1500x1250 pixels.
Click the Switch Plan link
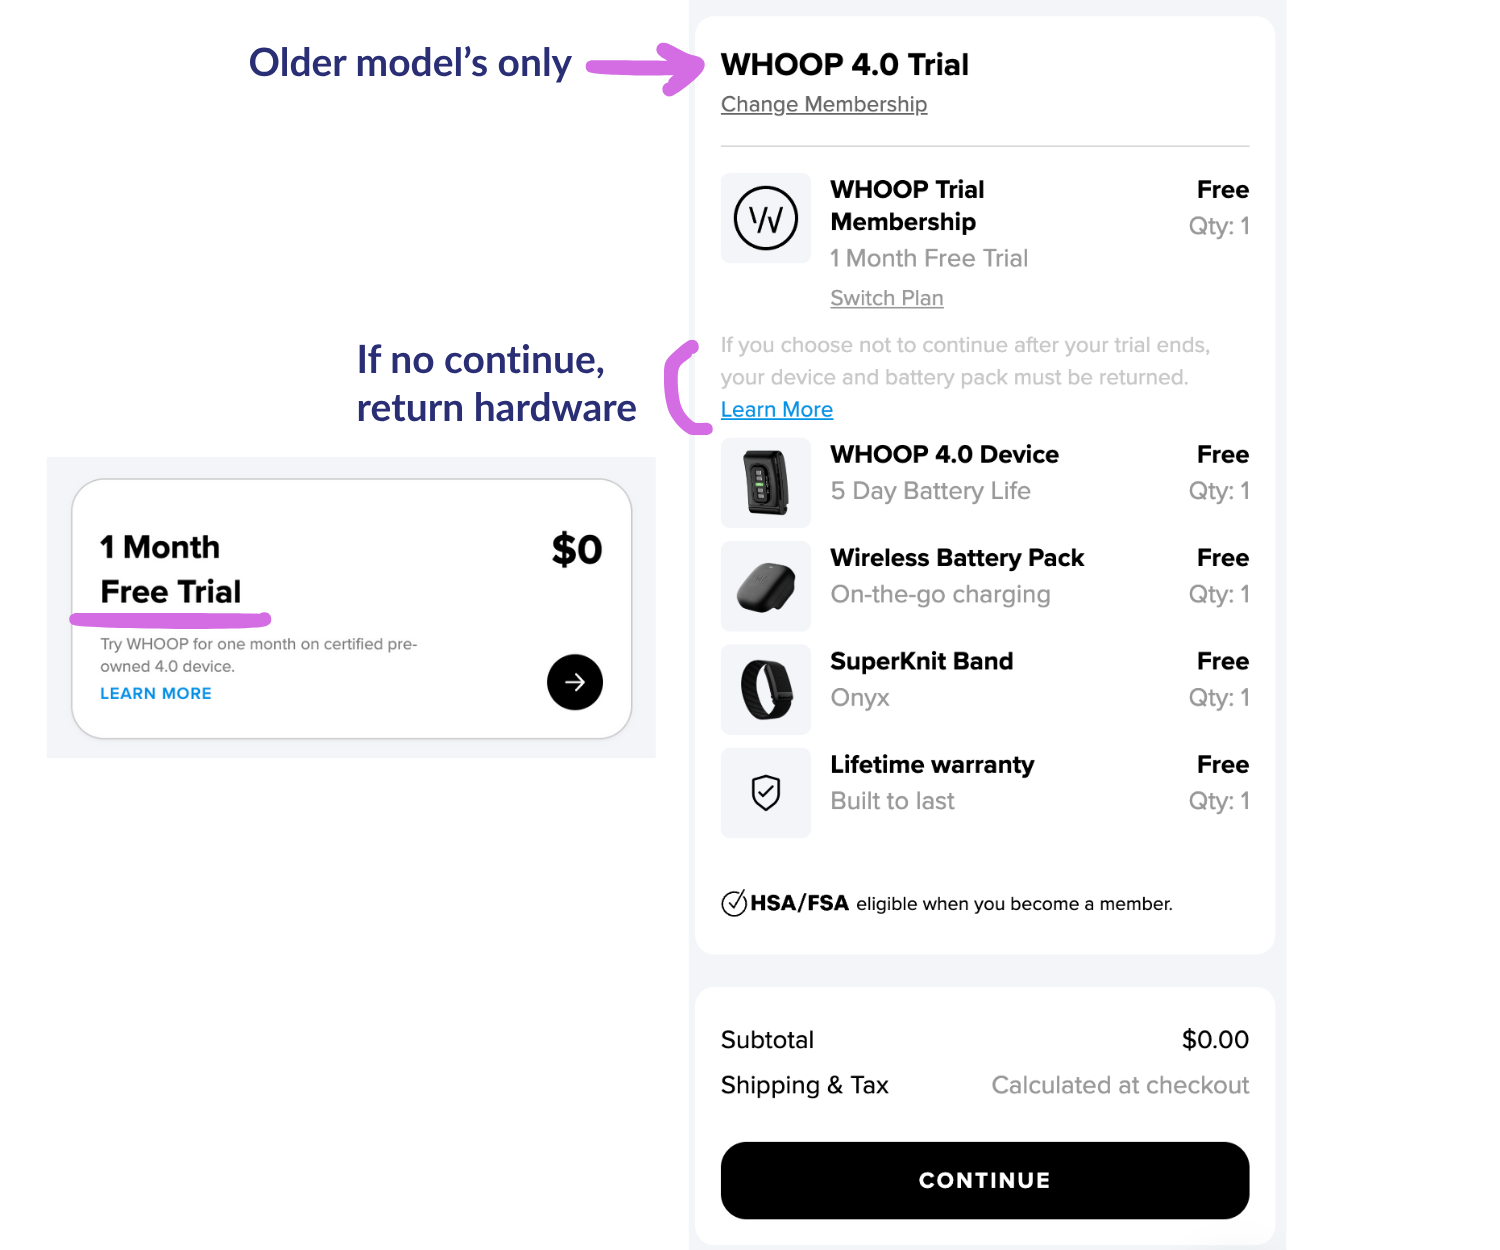887,298
